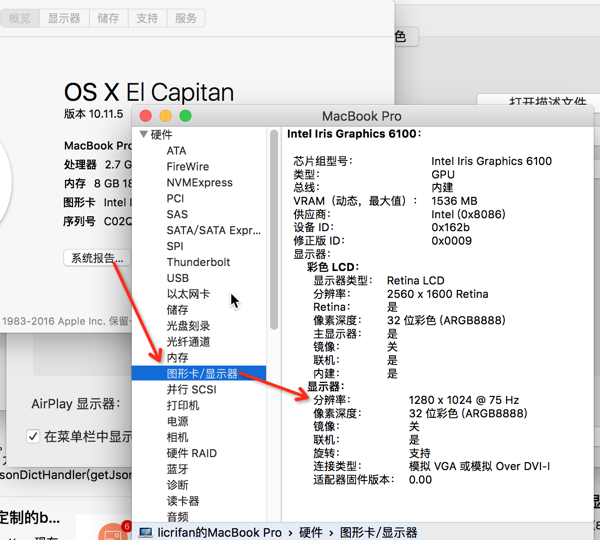Select ATA in hardware list
The width and height of the screenshot is (600, 540).
coord(176,151)
